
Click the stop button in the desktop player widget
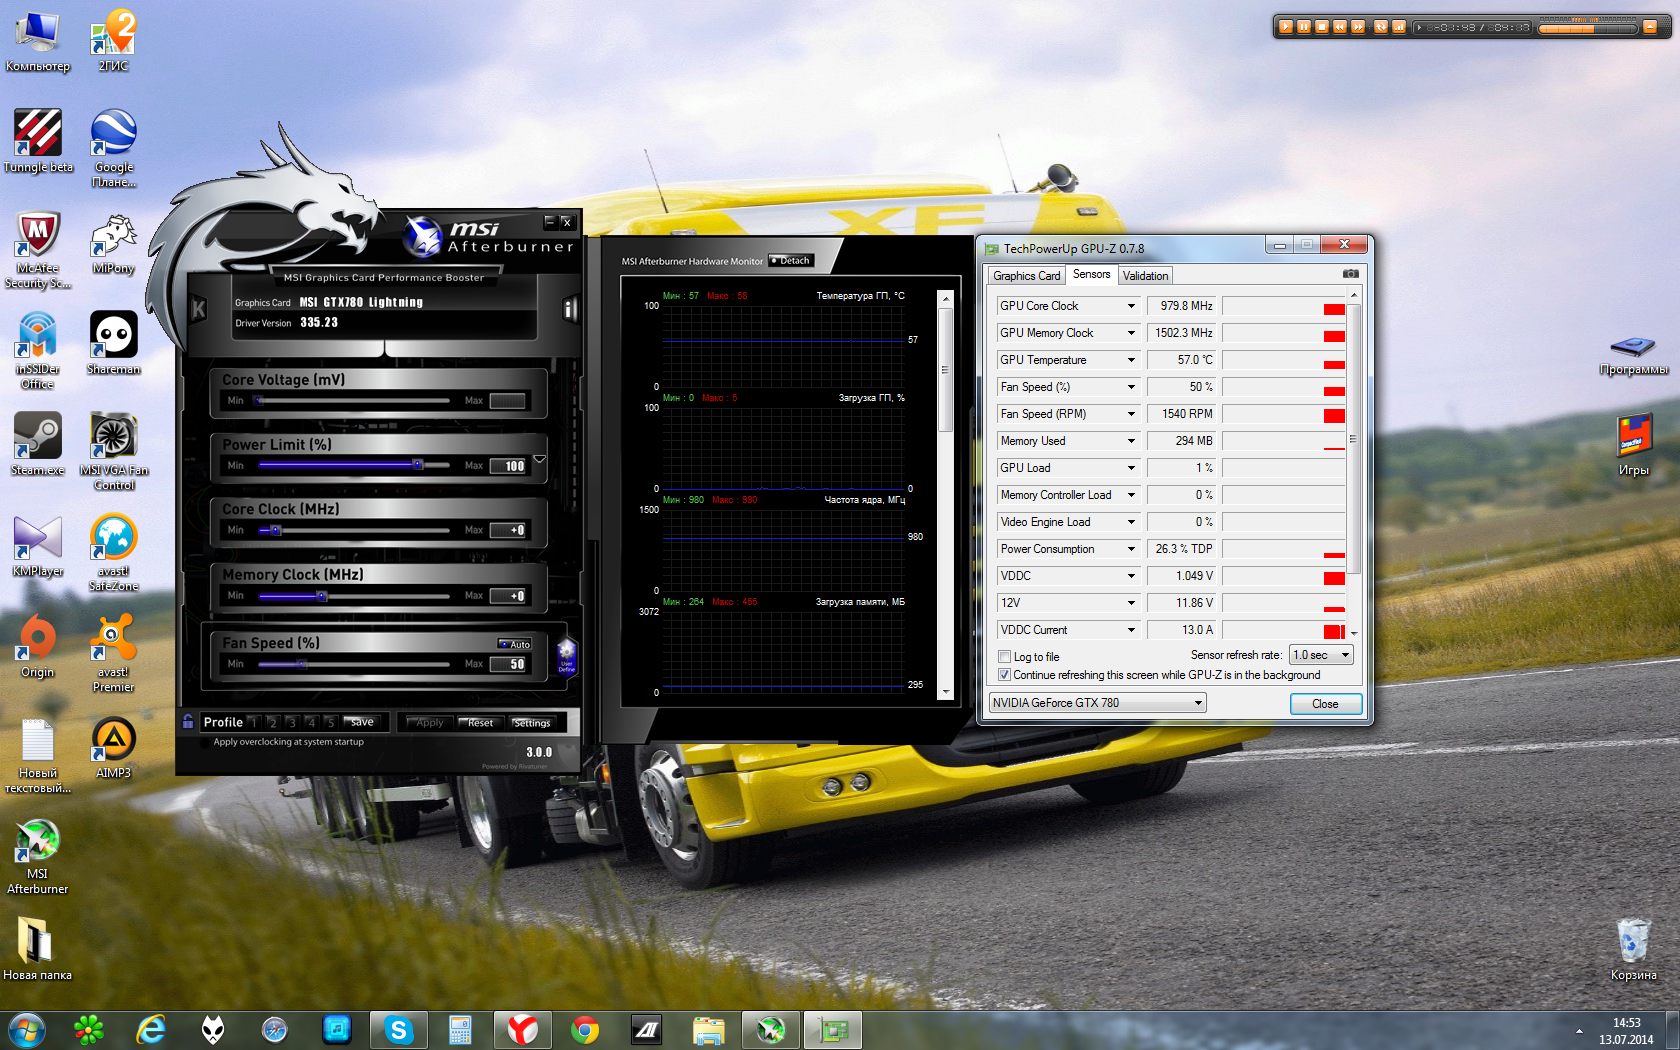(1322, 27)
